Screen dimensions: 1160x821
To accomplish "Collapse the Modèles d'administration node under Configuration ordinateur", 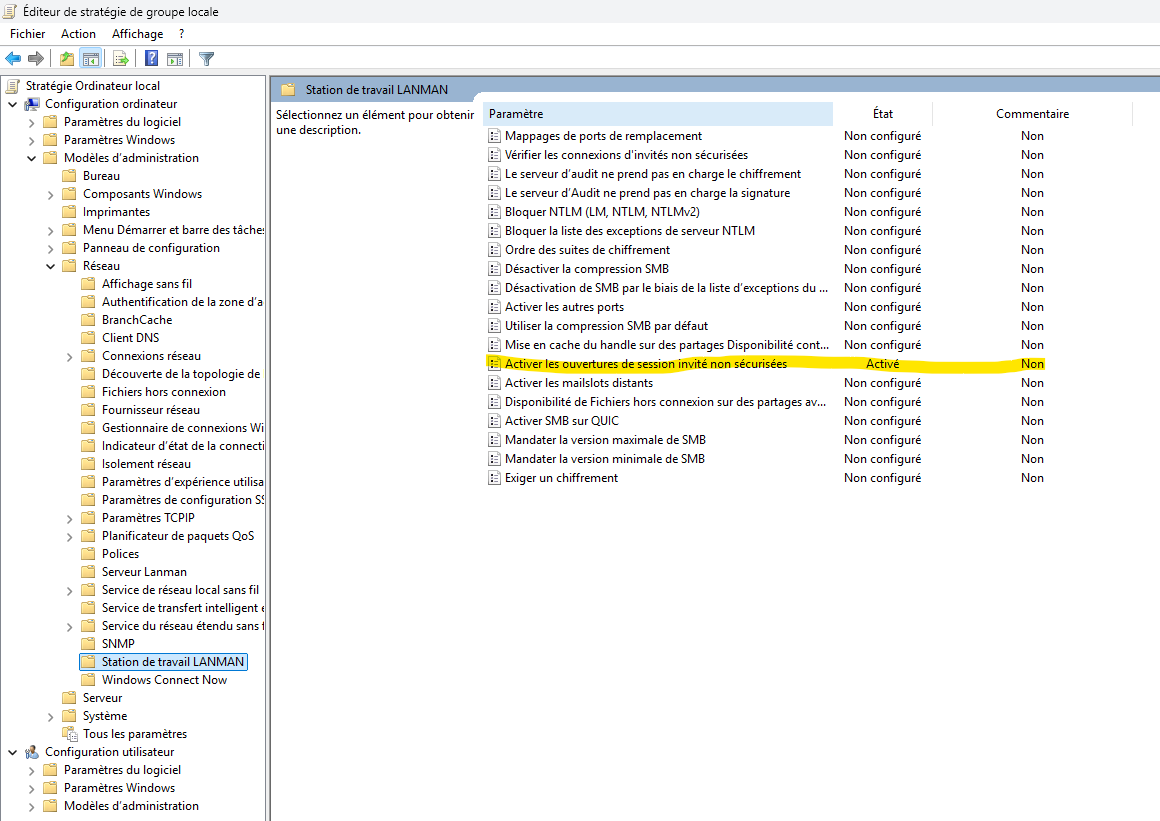I will point(31,158).
